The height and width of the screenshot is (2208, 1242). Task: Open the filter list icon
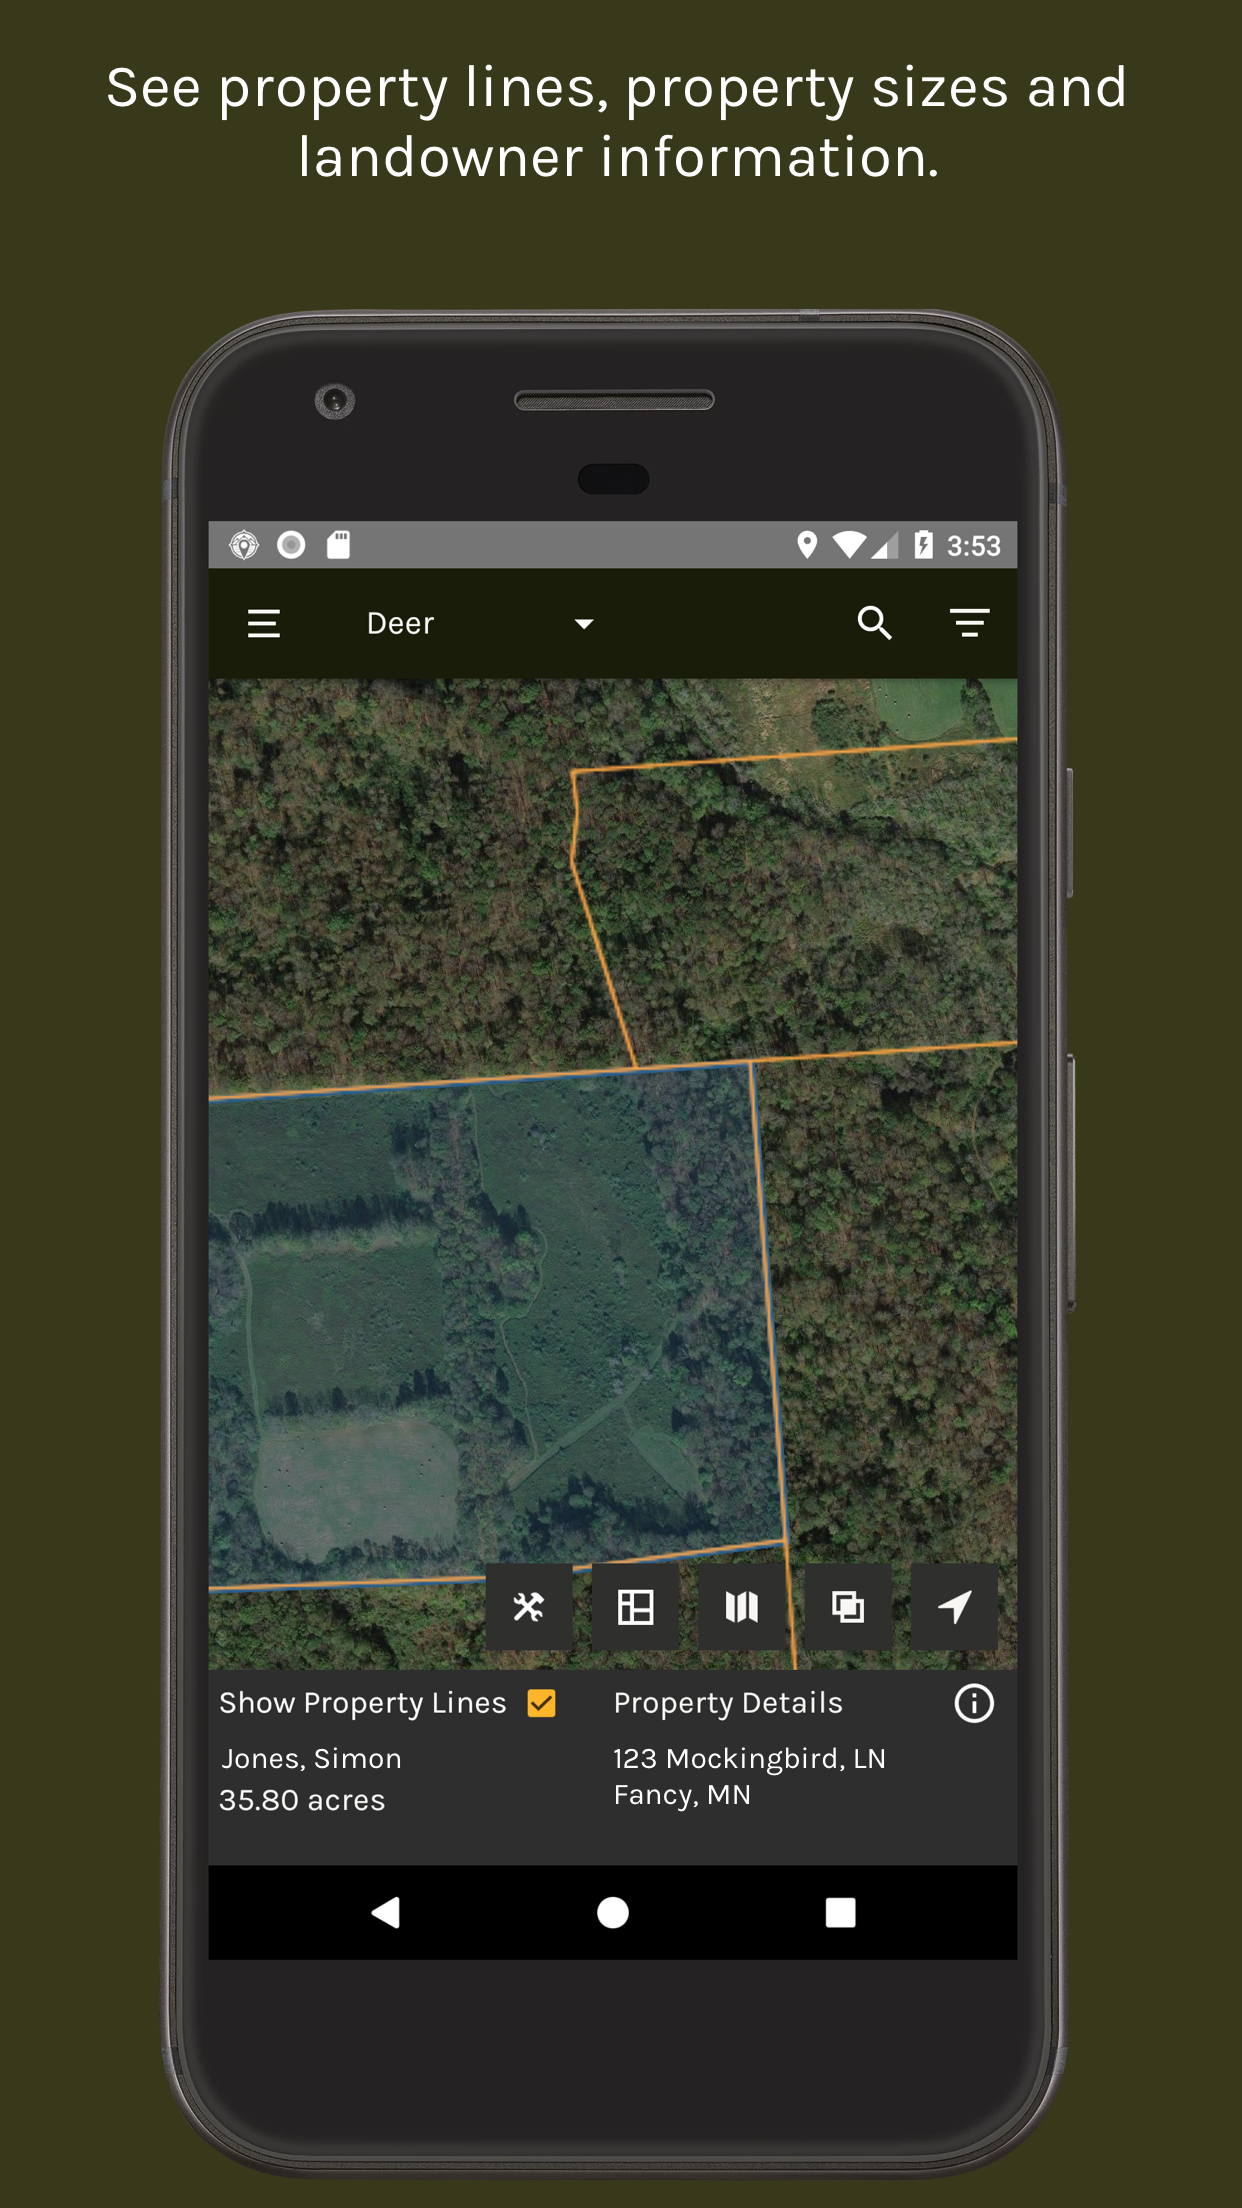coord(969,623)
